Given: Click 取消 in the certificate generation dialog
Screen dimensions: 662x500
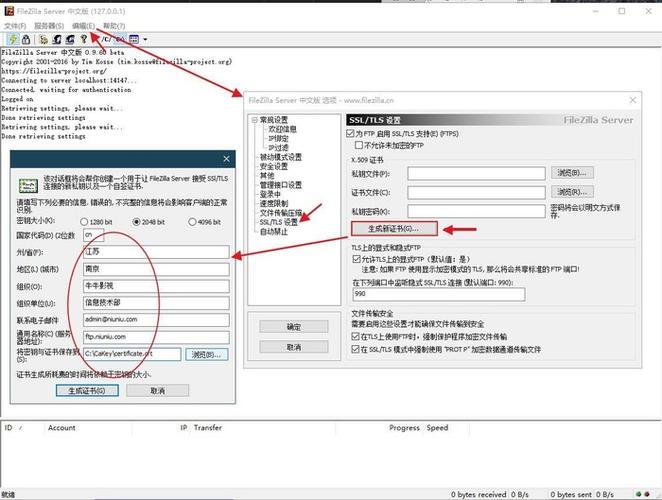Looking at the screenshot, I should click(157, 391).
